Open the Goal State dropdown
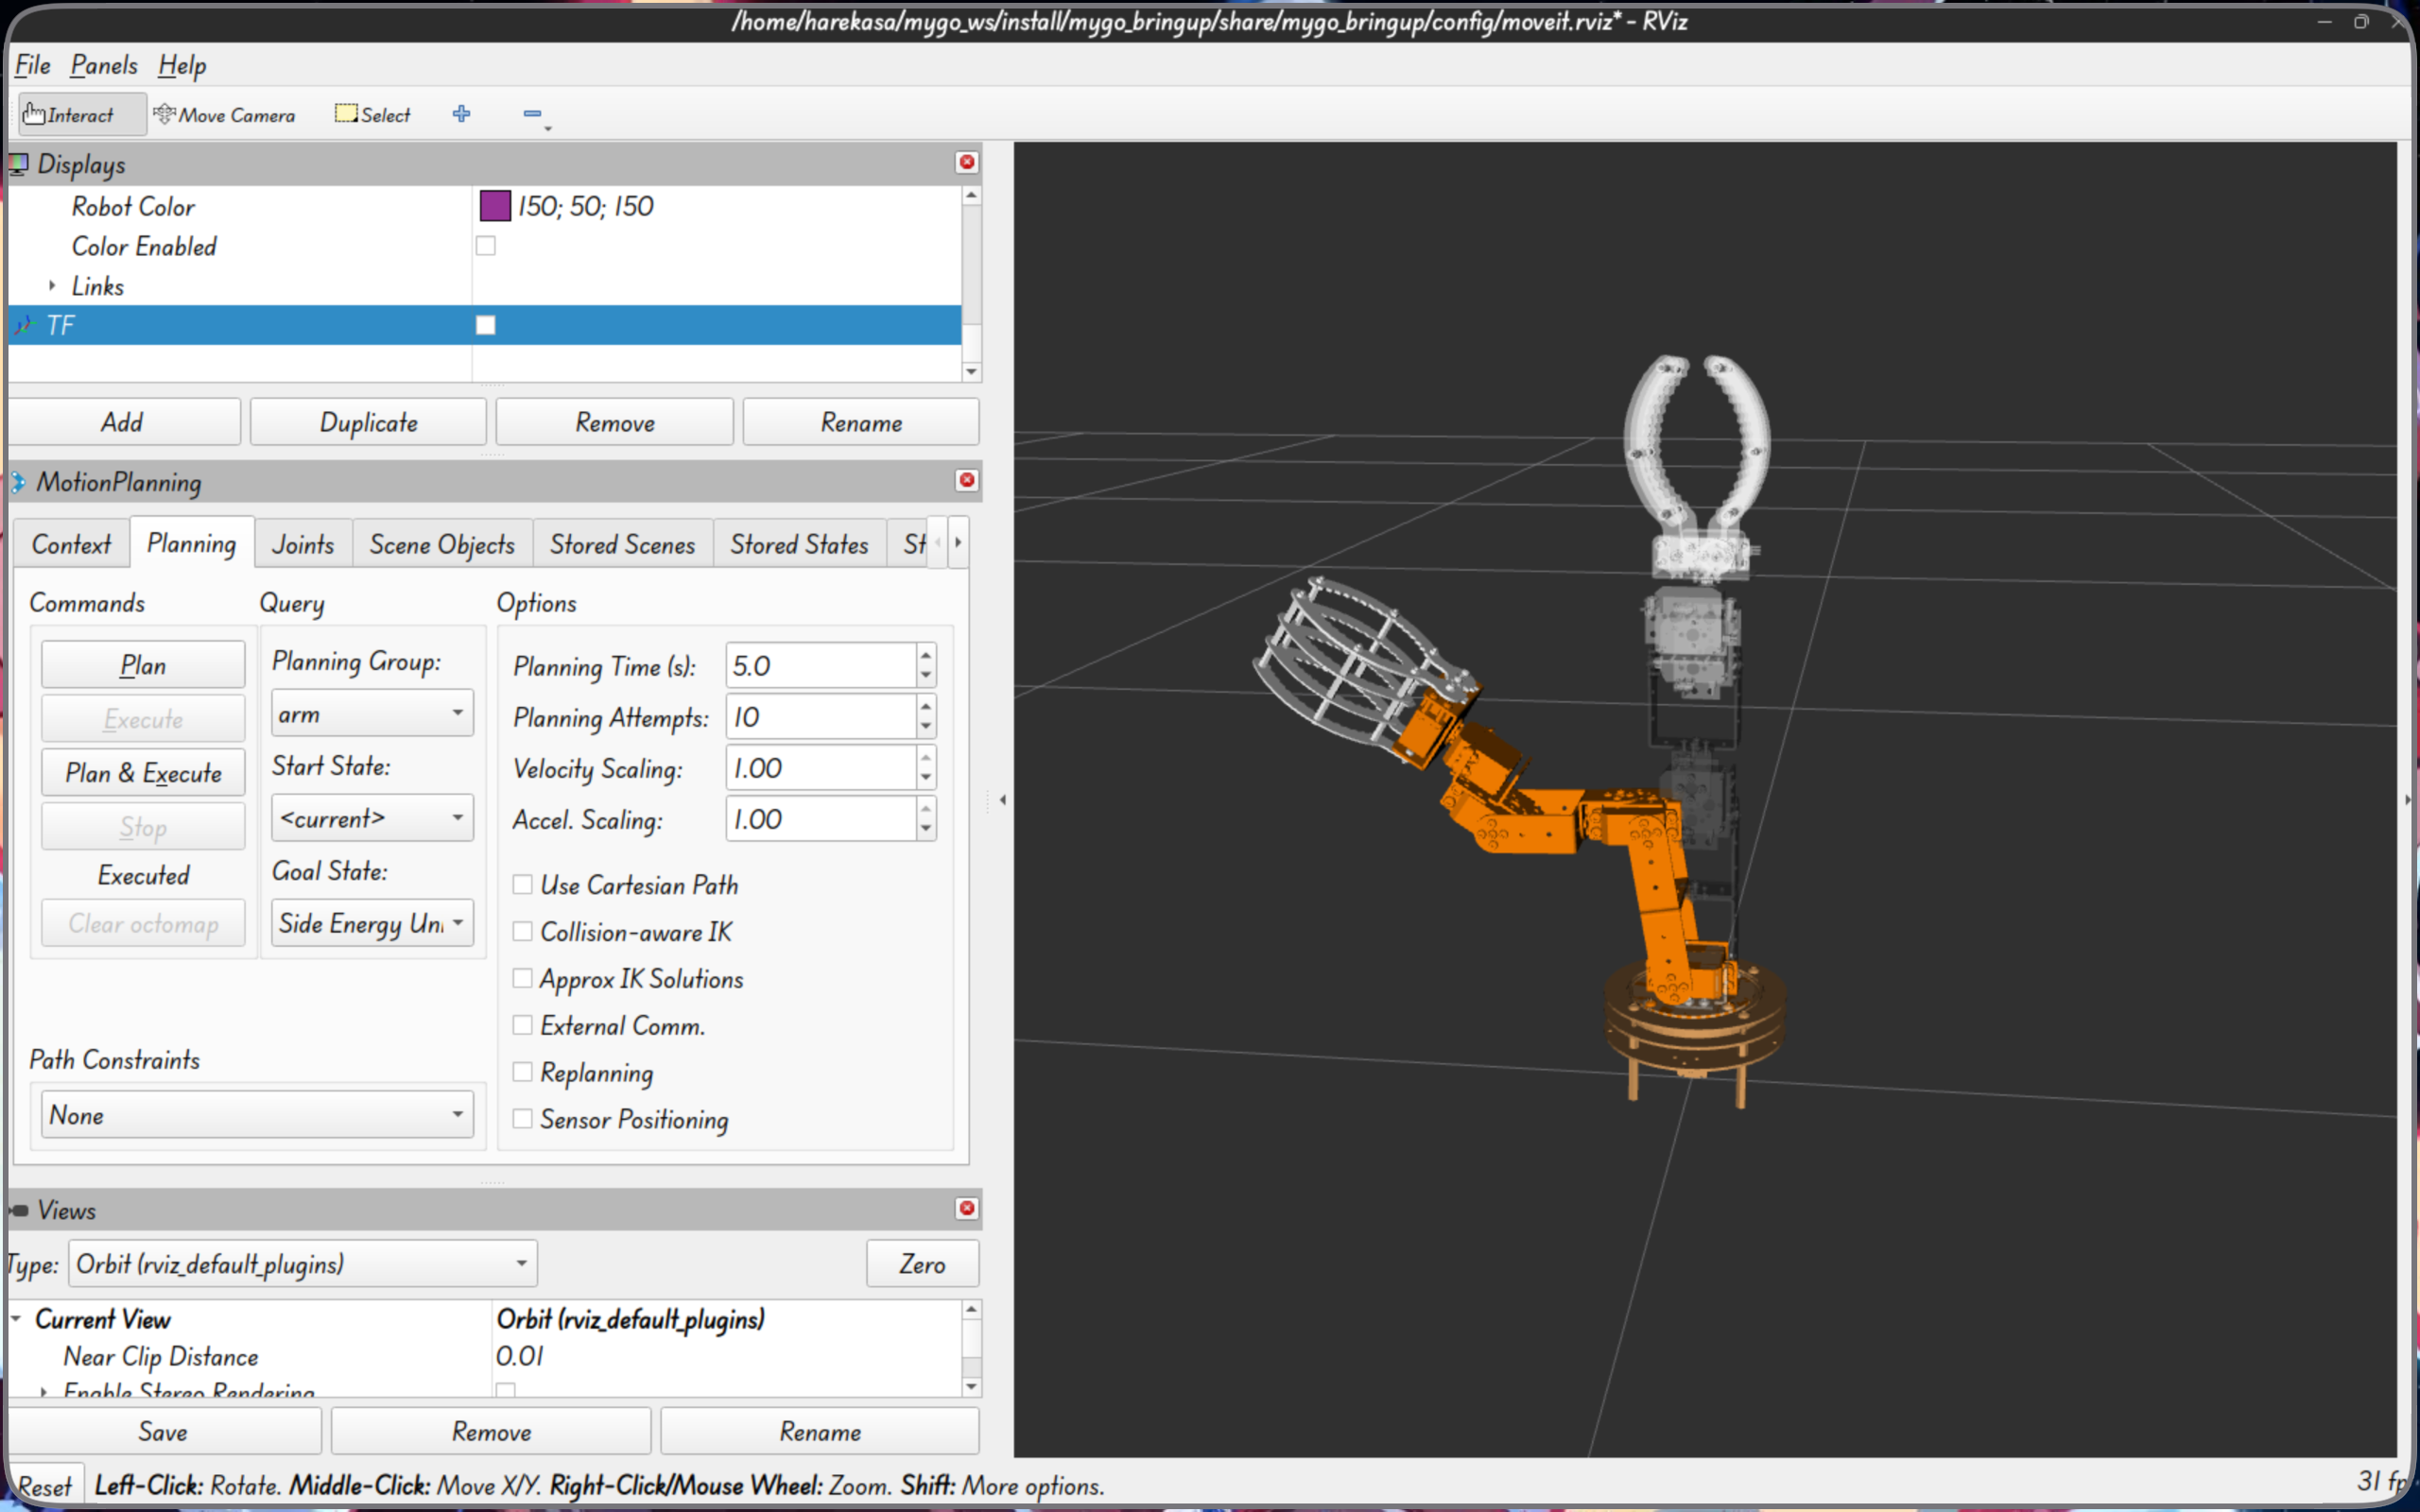 (x=372, y=923)
